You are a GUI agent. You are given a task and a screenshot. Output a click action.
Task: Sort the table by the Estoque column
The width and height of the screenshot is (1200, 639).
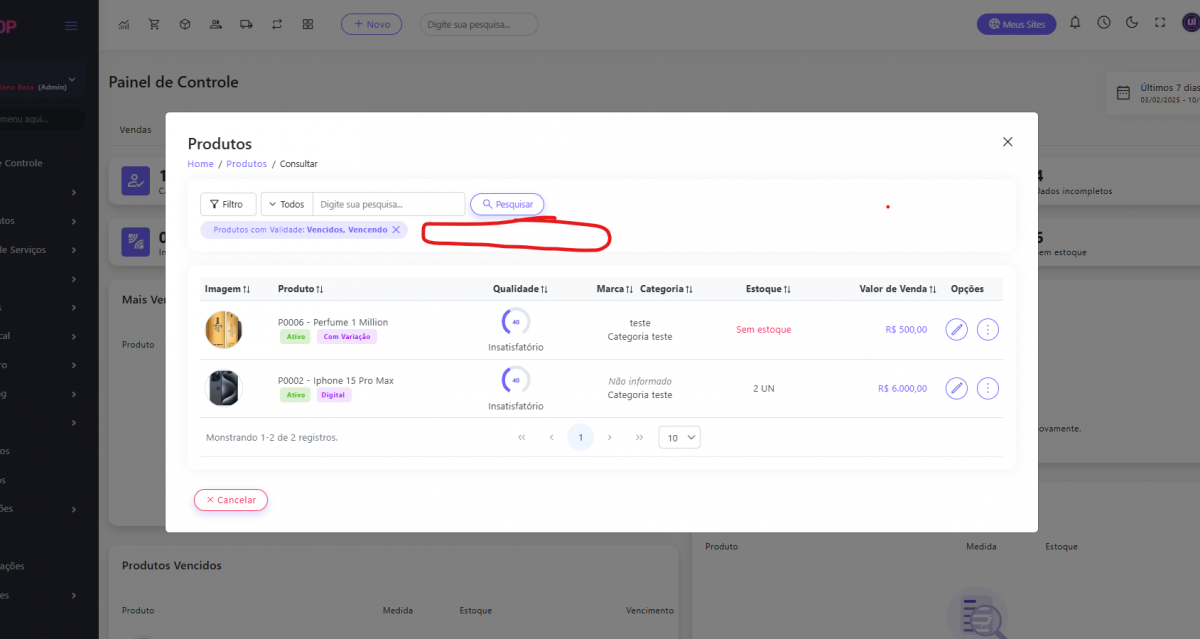click(x=768, y=289)
